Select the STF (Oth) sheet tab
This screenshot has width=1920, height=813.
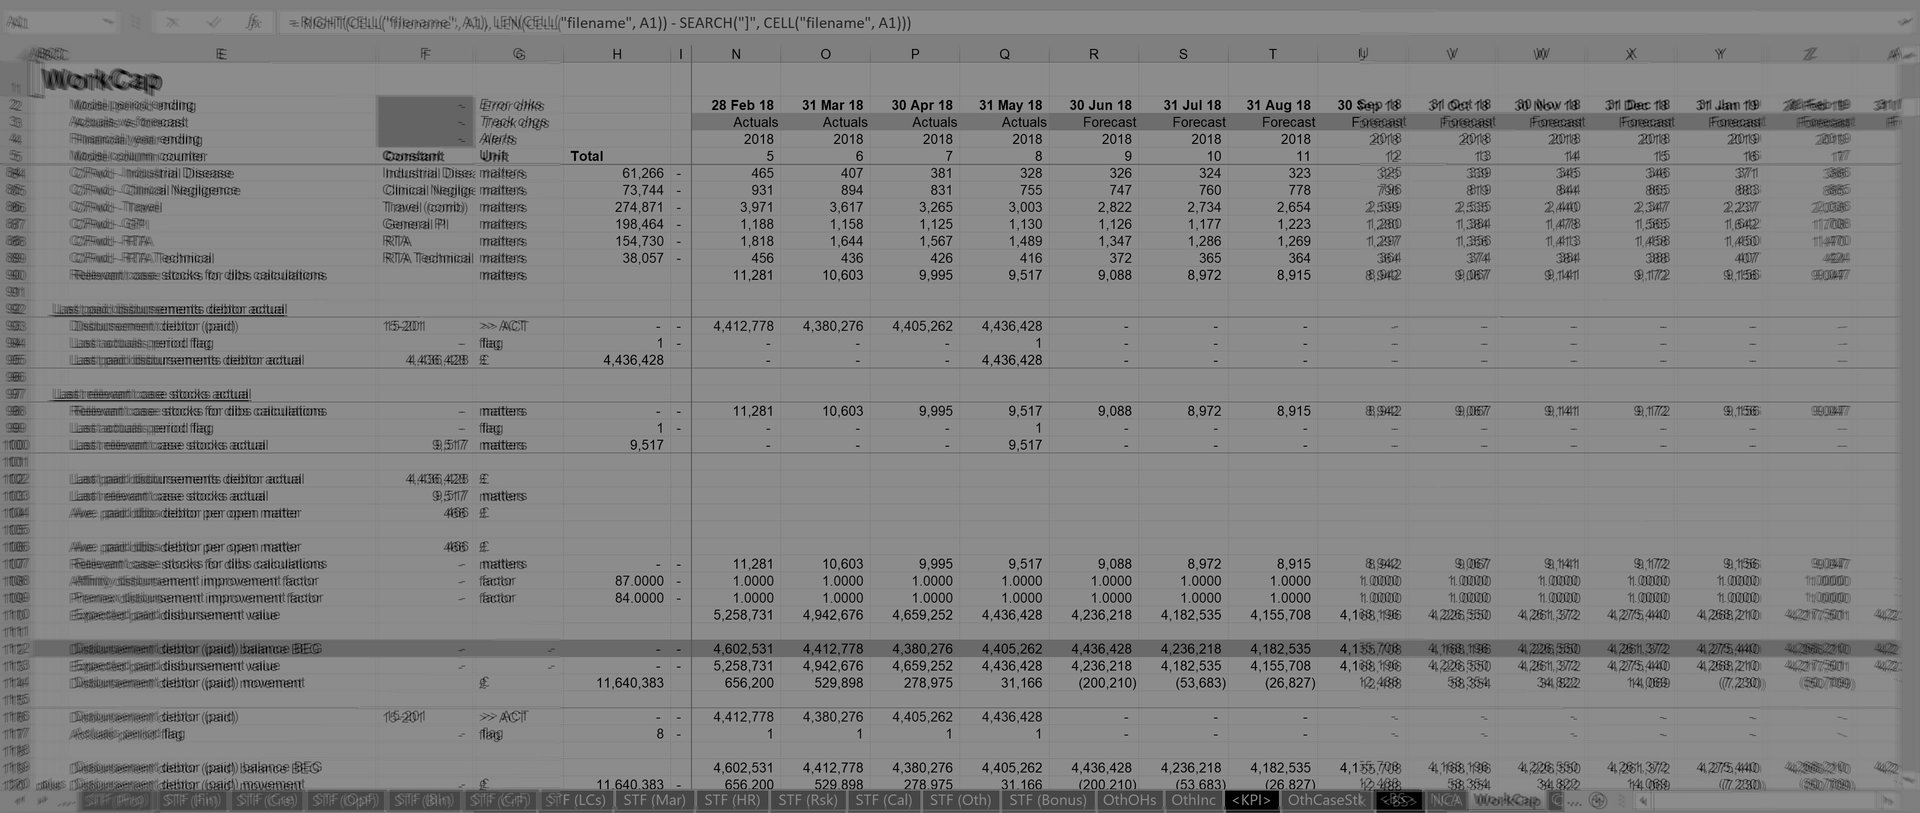pos(961,800)
